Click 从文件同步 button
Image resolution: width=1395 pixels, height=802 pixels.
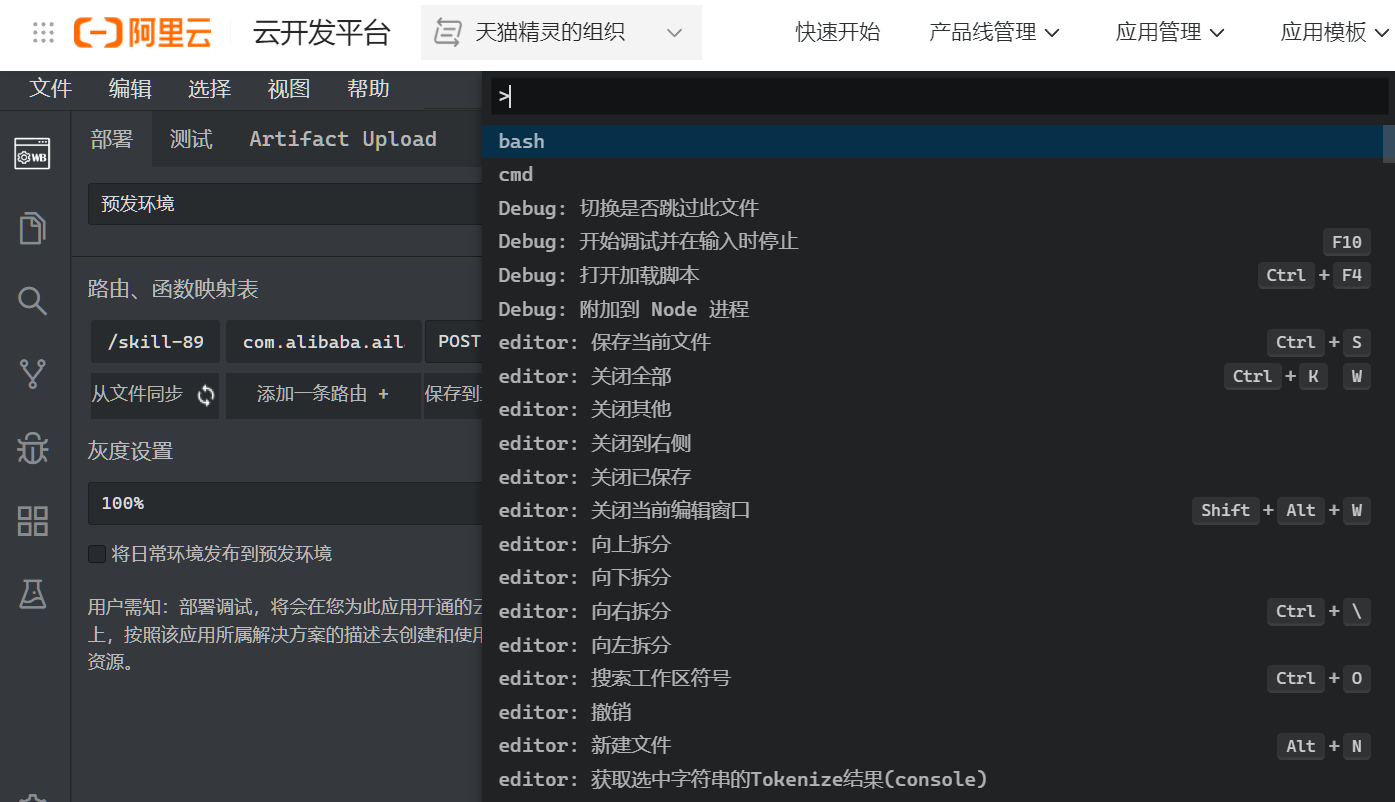click(155, 395)
